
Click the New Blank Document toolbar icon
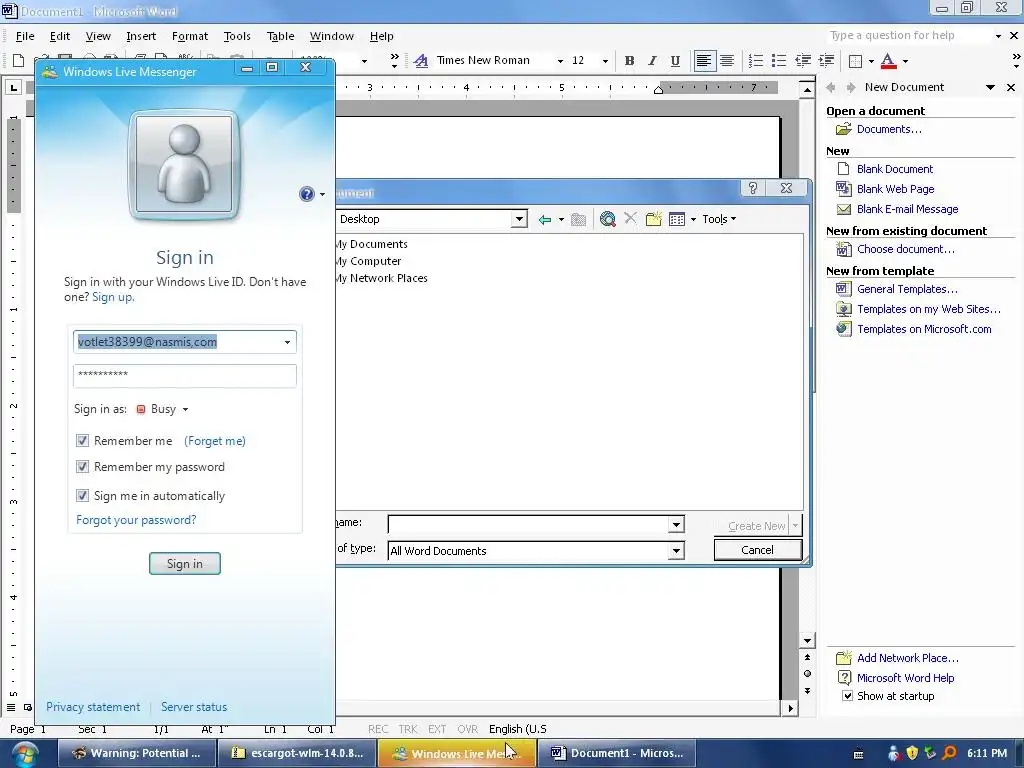point(18,61)
